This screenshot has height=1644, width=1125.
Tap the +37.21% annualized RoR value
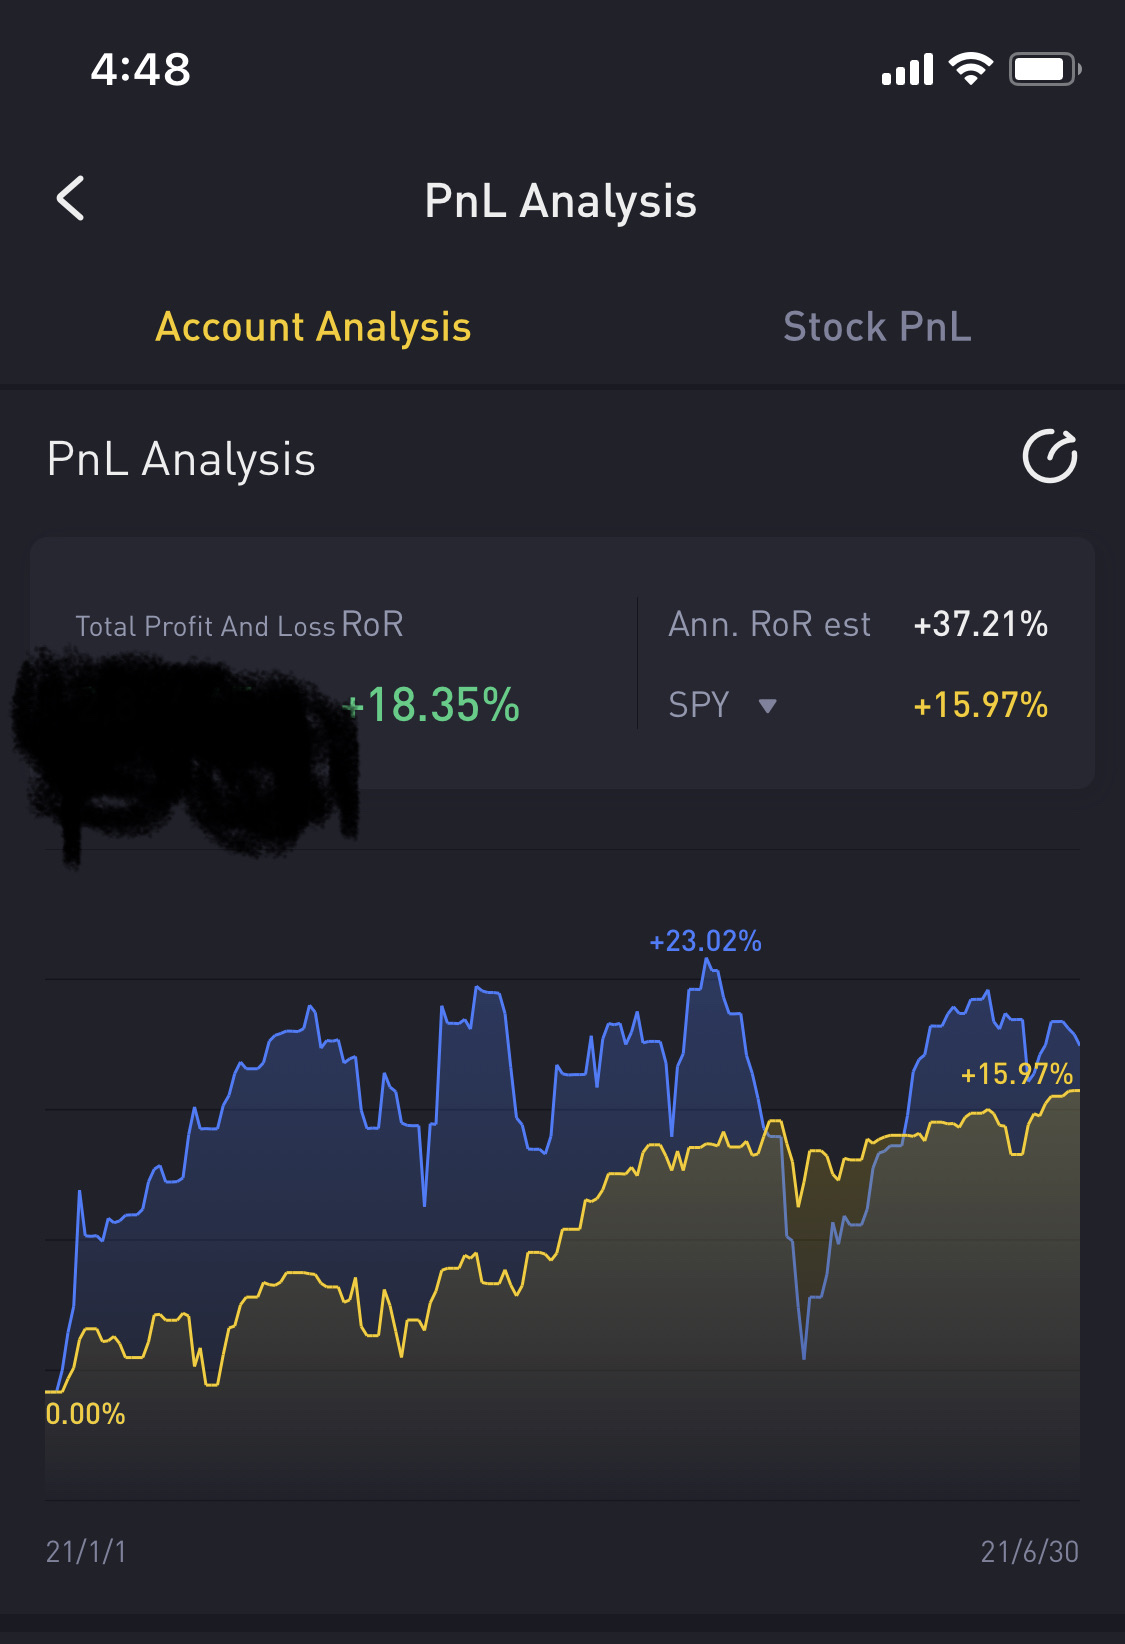pyautogui.click(x=981, y=624)
